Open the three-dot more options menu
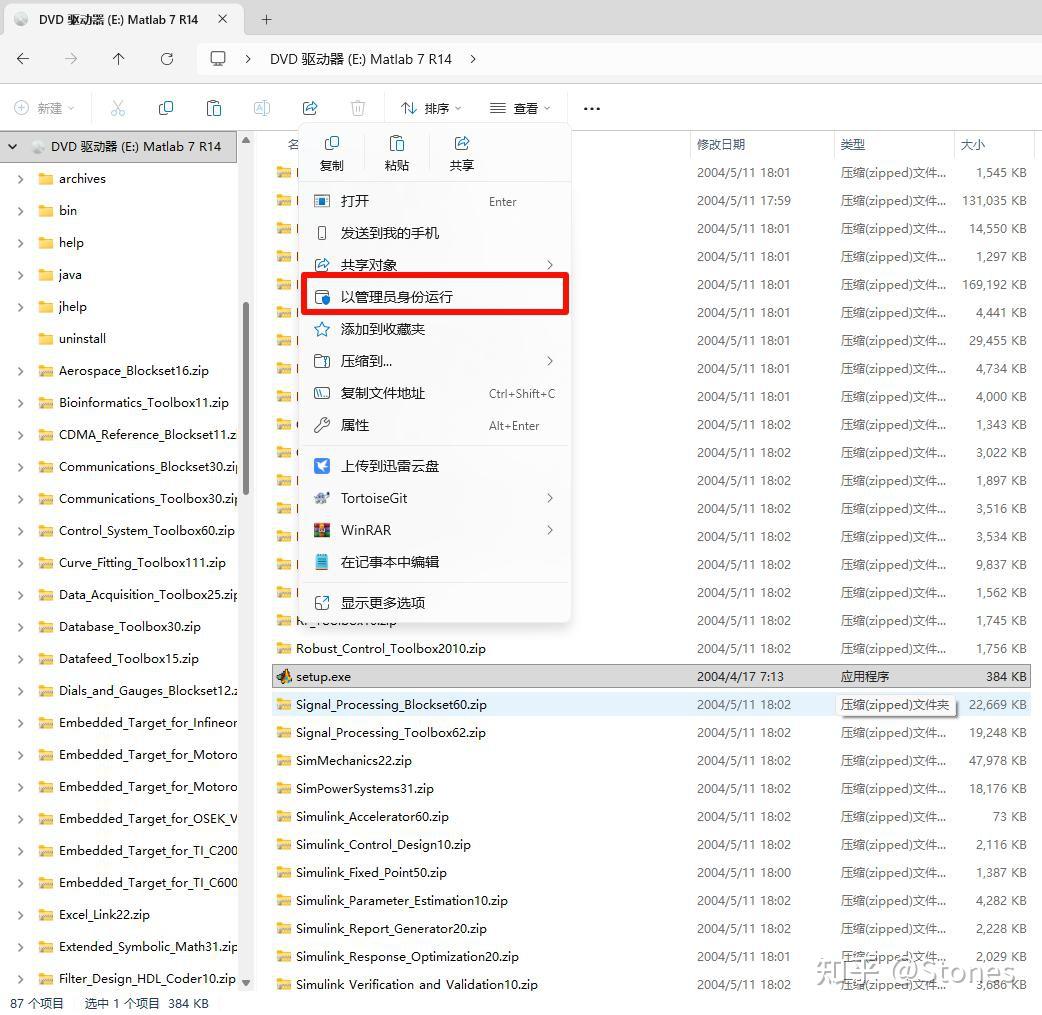The image size is (1042, 1015). [591, 108]
